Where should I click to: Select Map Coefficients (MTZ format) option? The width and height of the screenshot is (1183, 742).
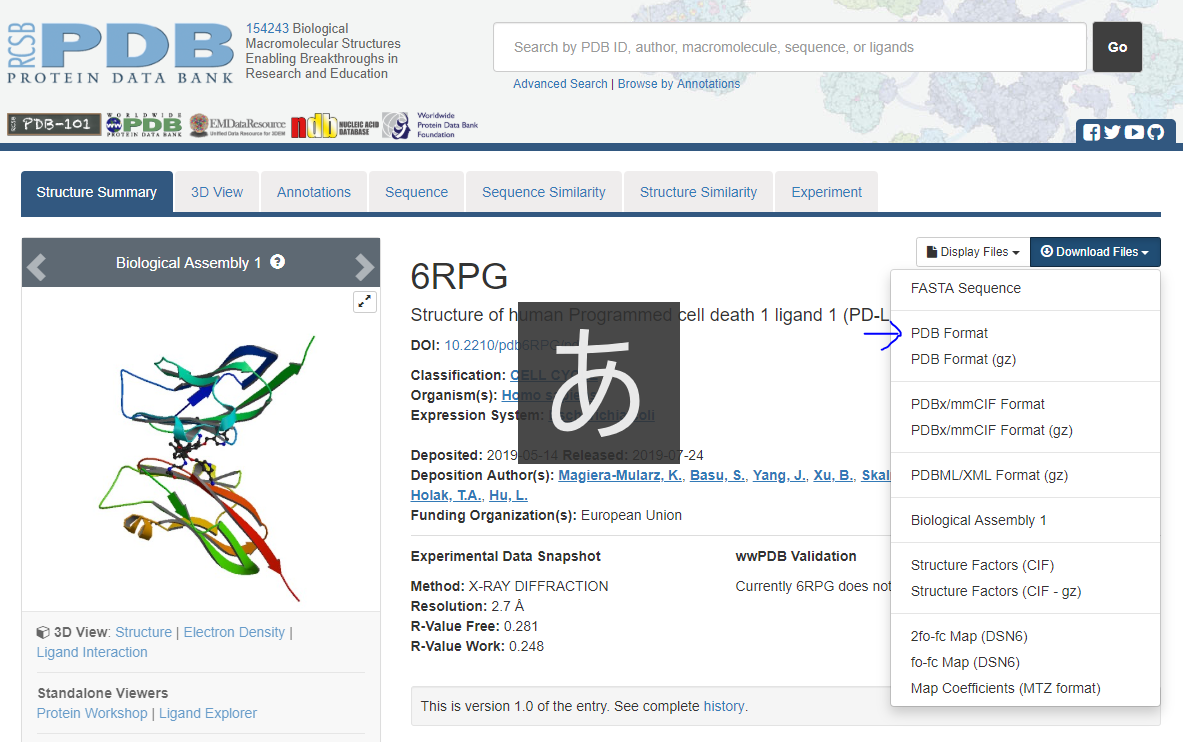[1005, 688]
